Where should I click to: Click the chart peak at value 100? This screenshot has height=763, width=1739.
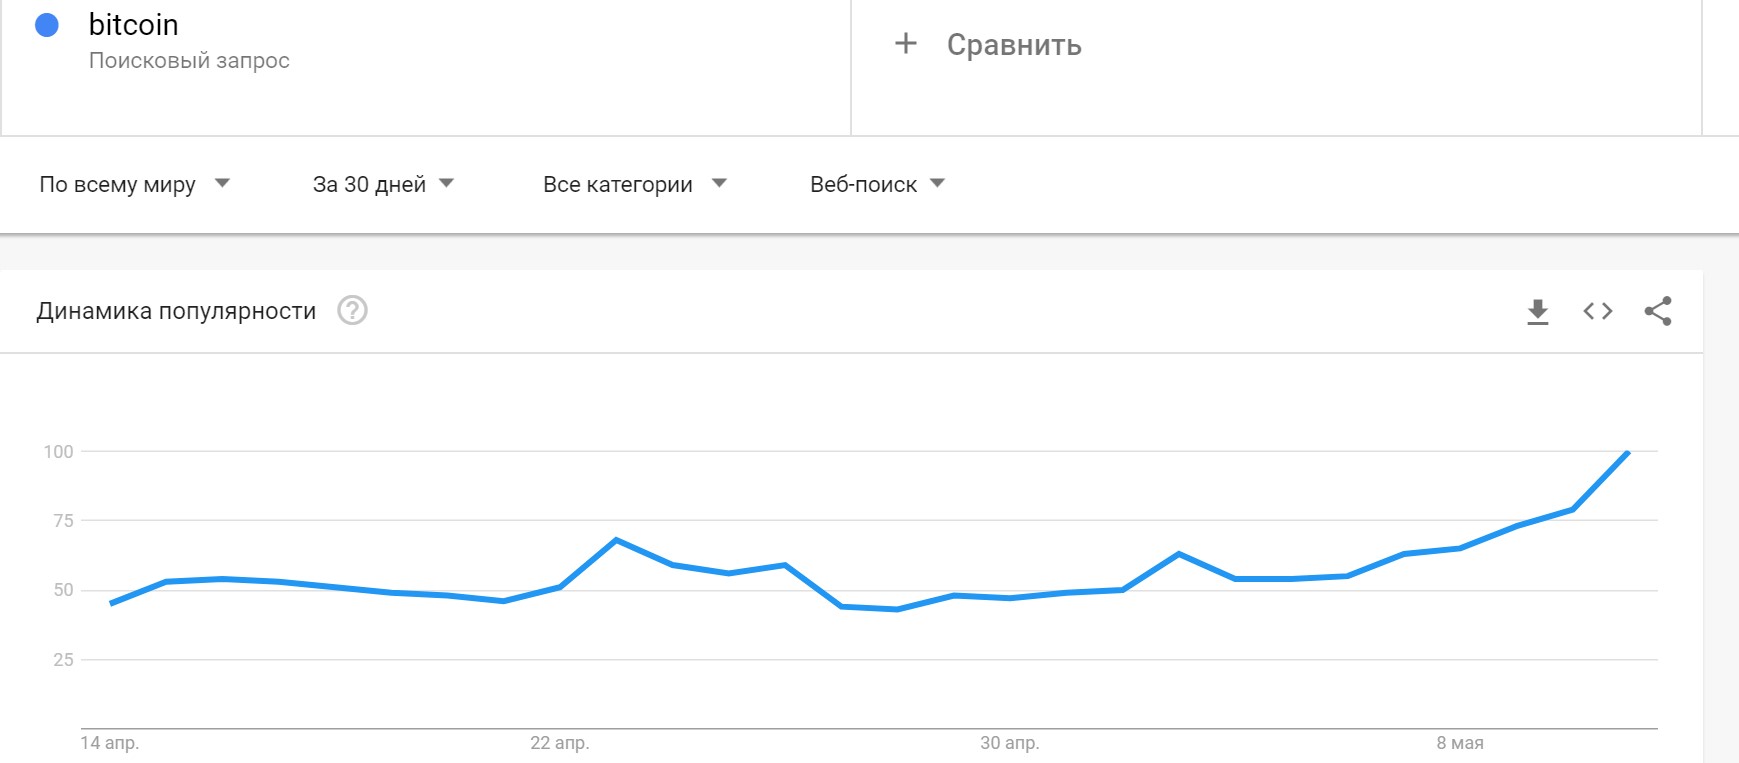1628,452
